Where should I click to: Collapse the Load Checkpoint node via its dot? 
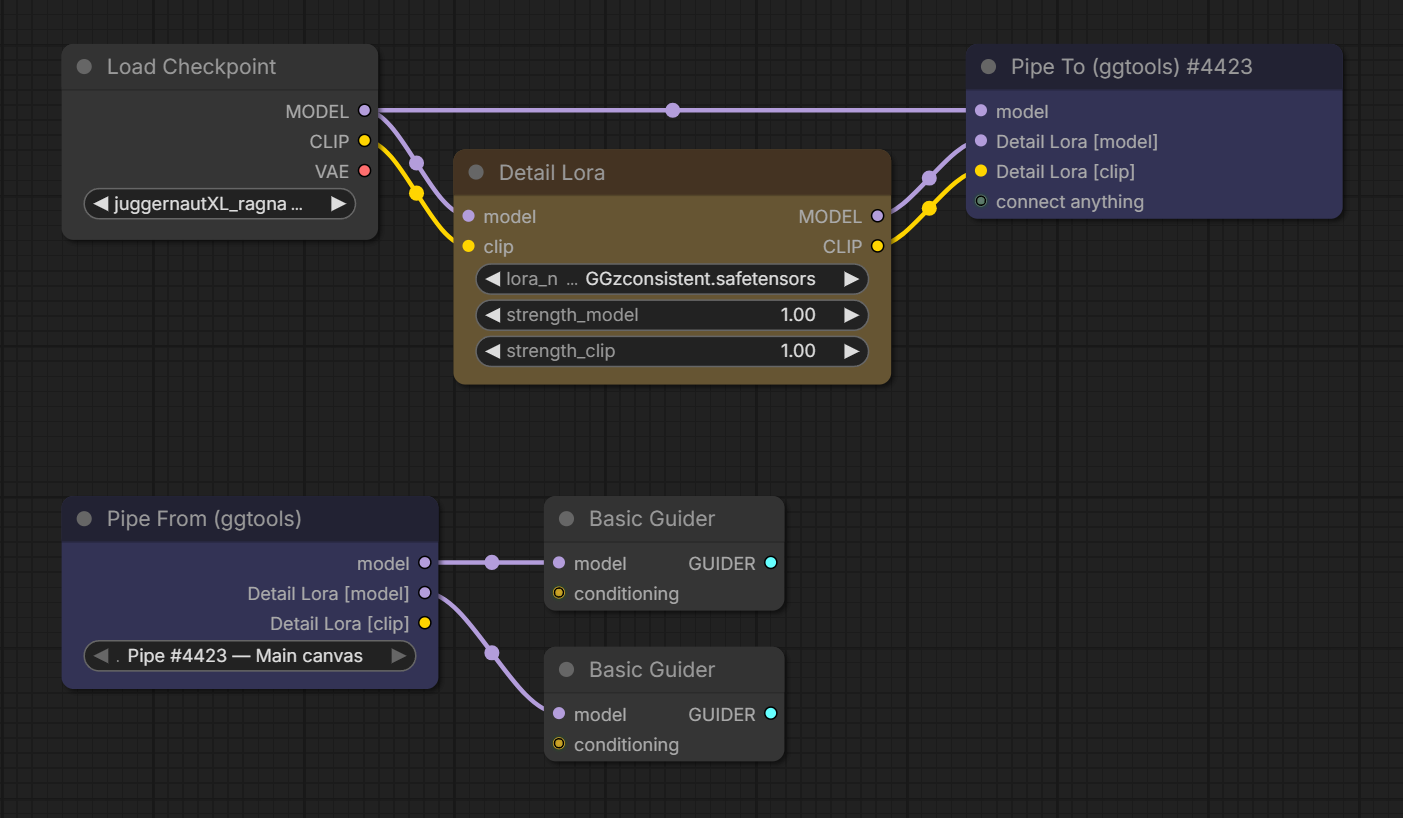(85, 67)
